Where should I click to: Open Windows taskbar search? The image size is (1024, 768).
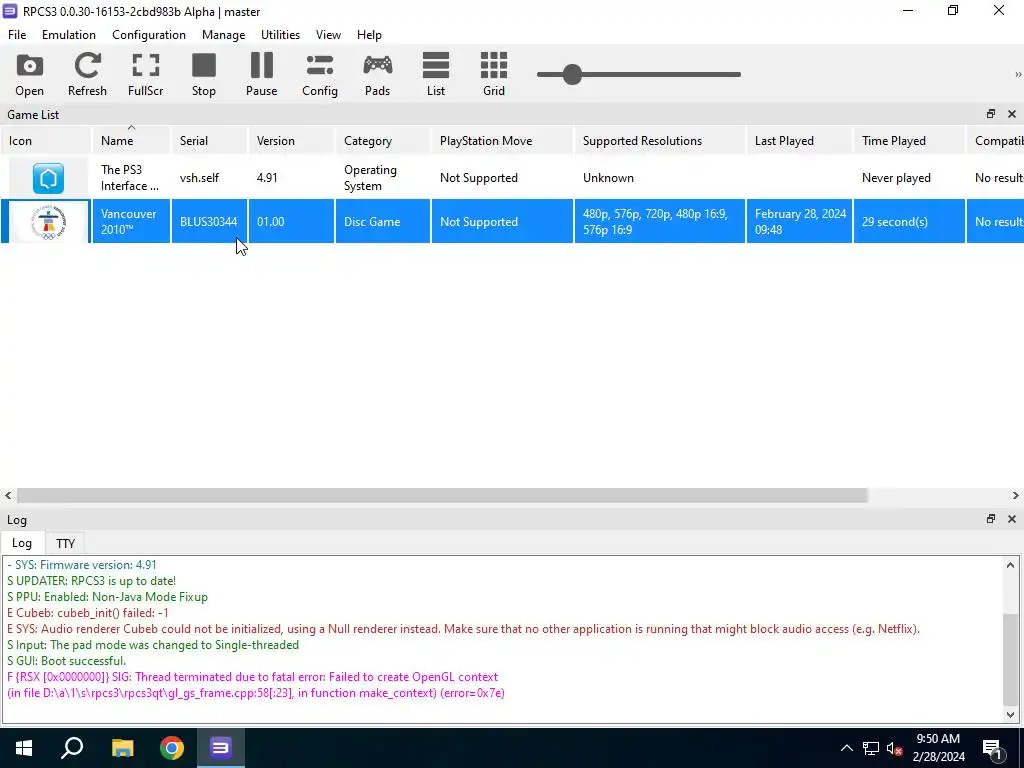coord(72,748)
